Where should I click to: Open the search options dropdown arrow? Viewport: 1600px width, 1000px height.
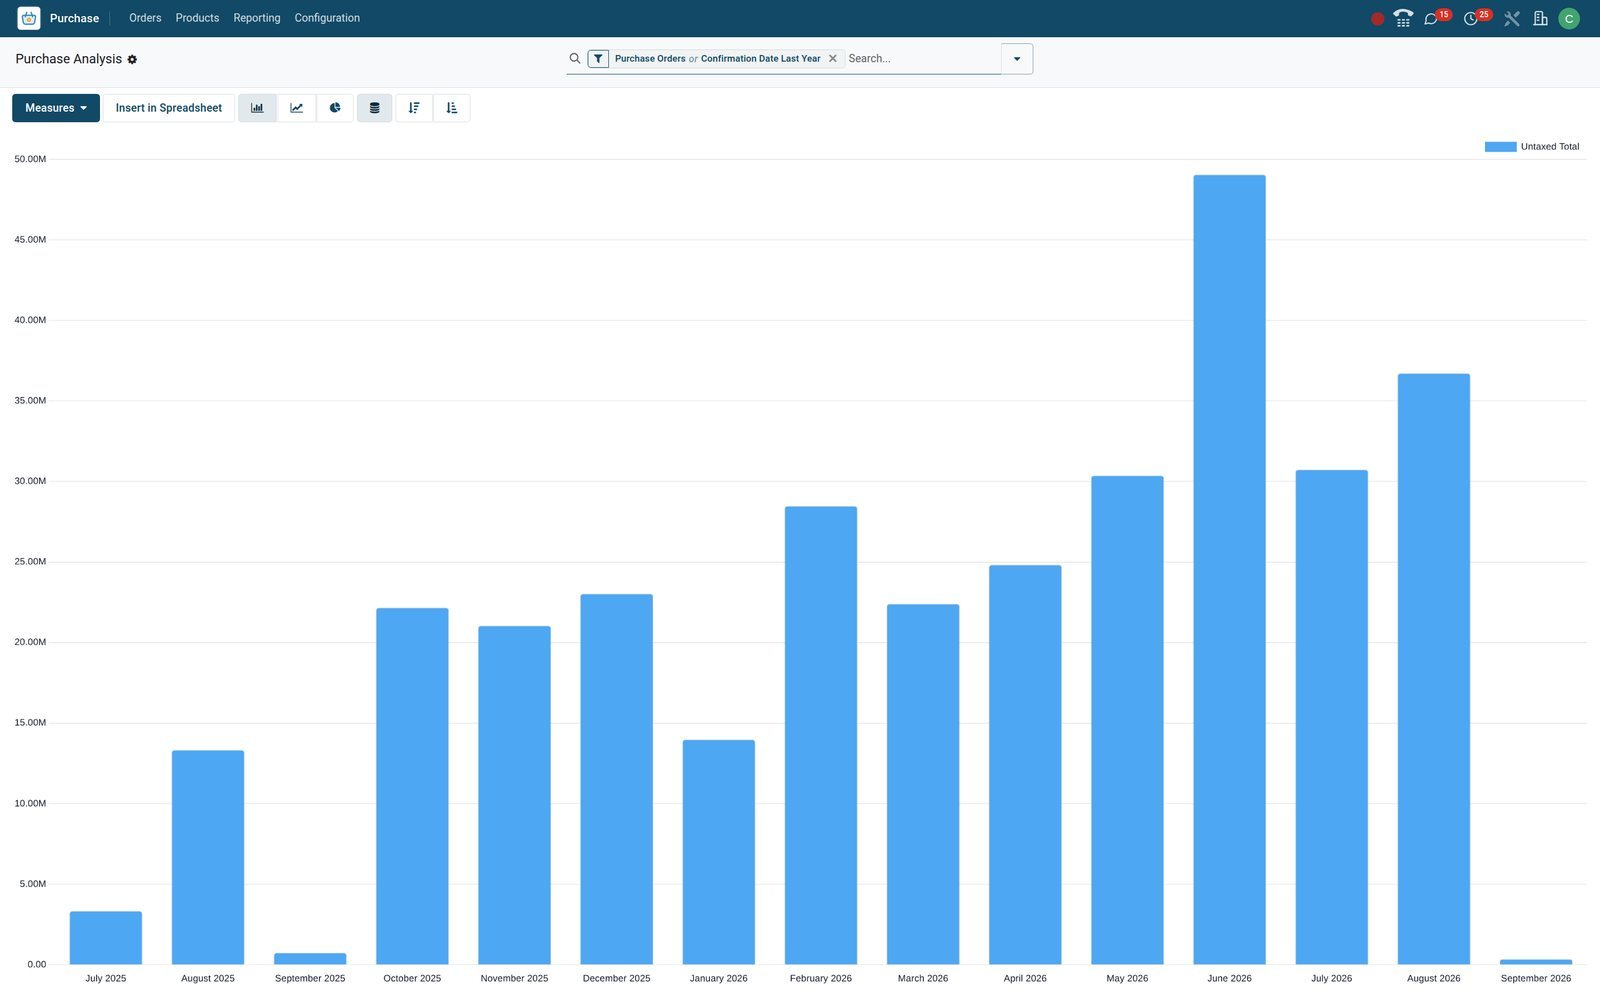1017,59
